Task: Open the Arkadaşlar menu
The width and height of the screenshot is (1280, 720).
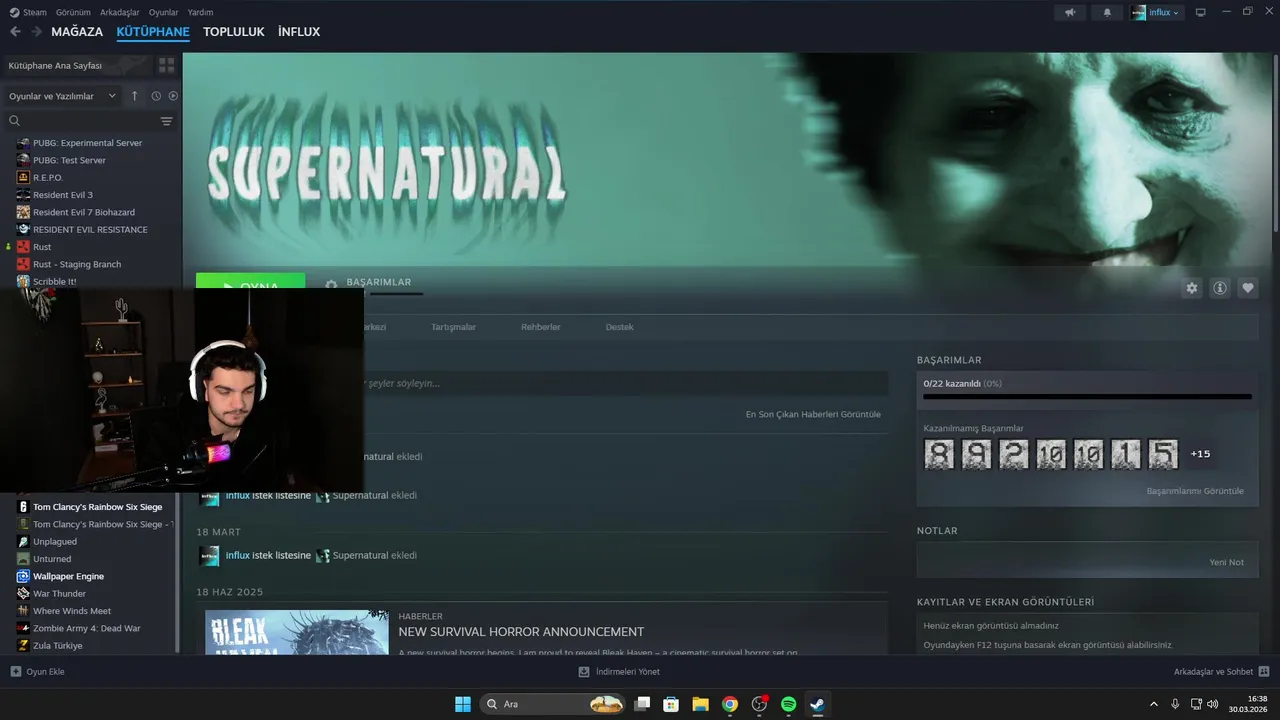Action: [x=120, y=12]
